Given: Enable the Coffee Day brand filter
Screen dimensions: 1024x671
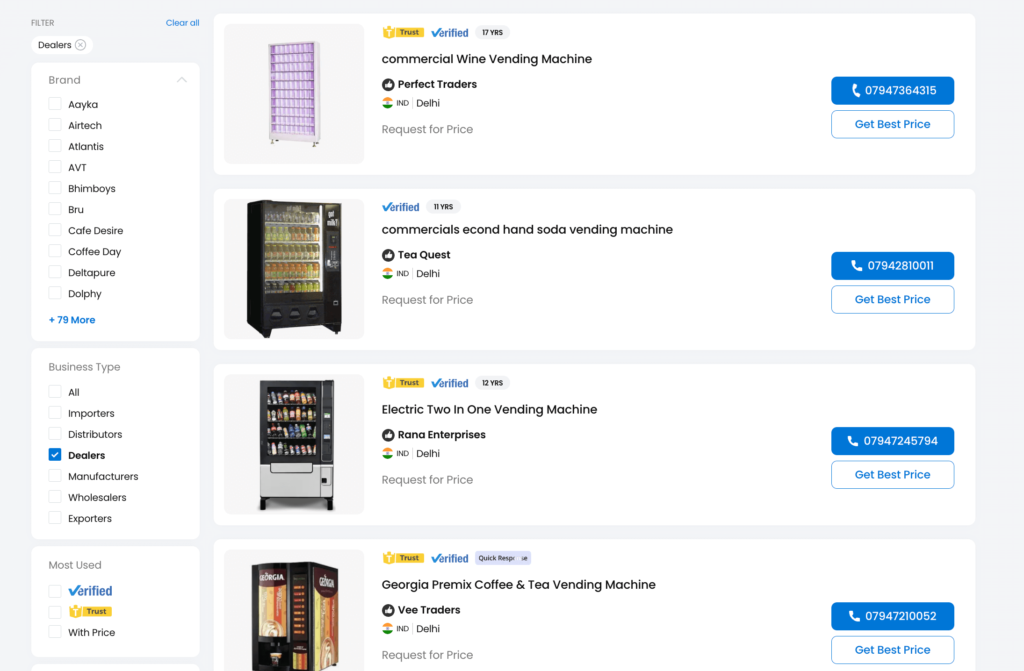Looking at the screenshot, I should pos(55,252).
